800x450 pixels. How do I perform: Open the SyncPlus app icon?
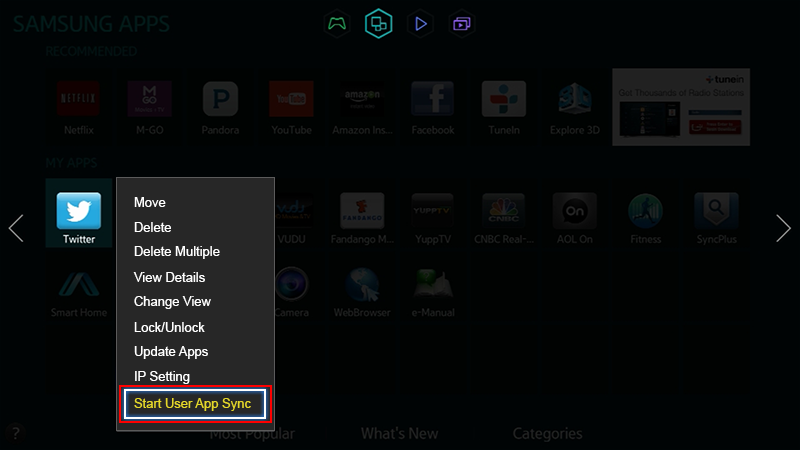pyautogui.click(x=716, y=211)
